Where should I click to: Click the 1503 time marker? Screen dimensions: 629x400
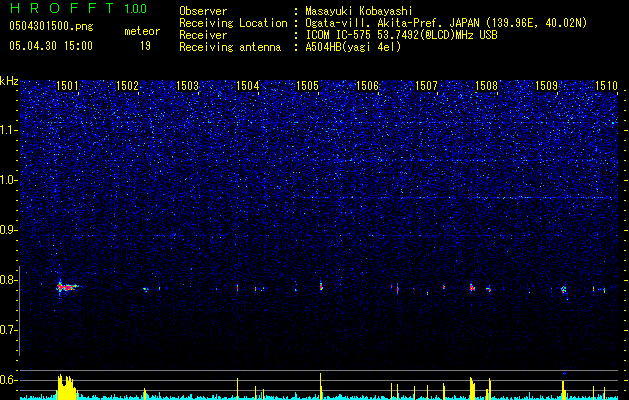pos(187,85)
